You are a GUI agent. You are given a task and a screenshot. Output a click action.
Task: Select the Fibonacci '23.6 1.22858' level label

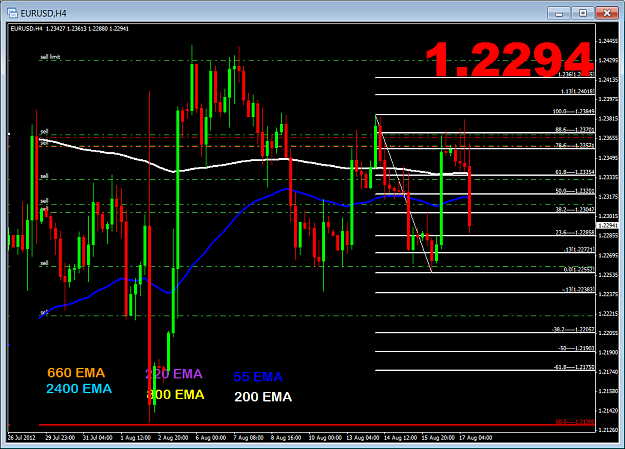click(575, 232)
